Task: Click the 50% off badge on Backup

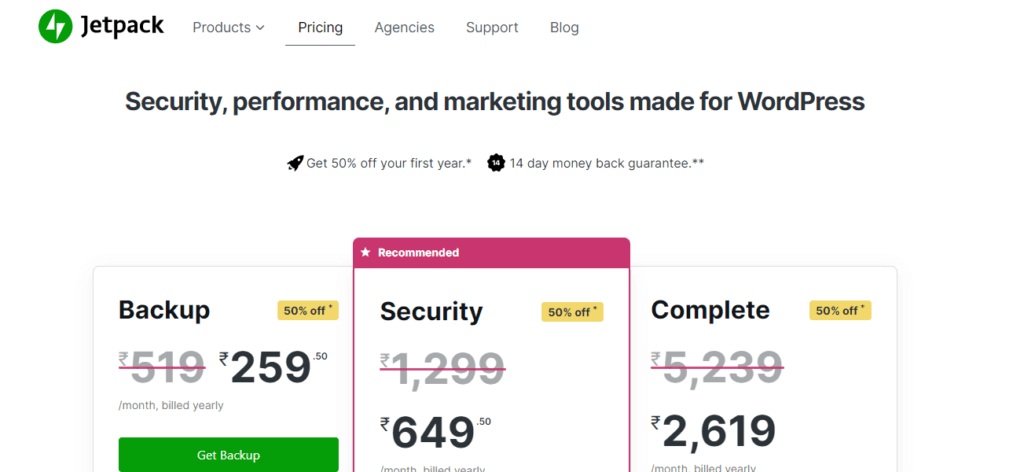Action: coord(308,311)
